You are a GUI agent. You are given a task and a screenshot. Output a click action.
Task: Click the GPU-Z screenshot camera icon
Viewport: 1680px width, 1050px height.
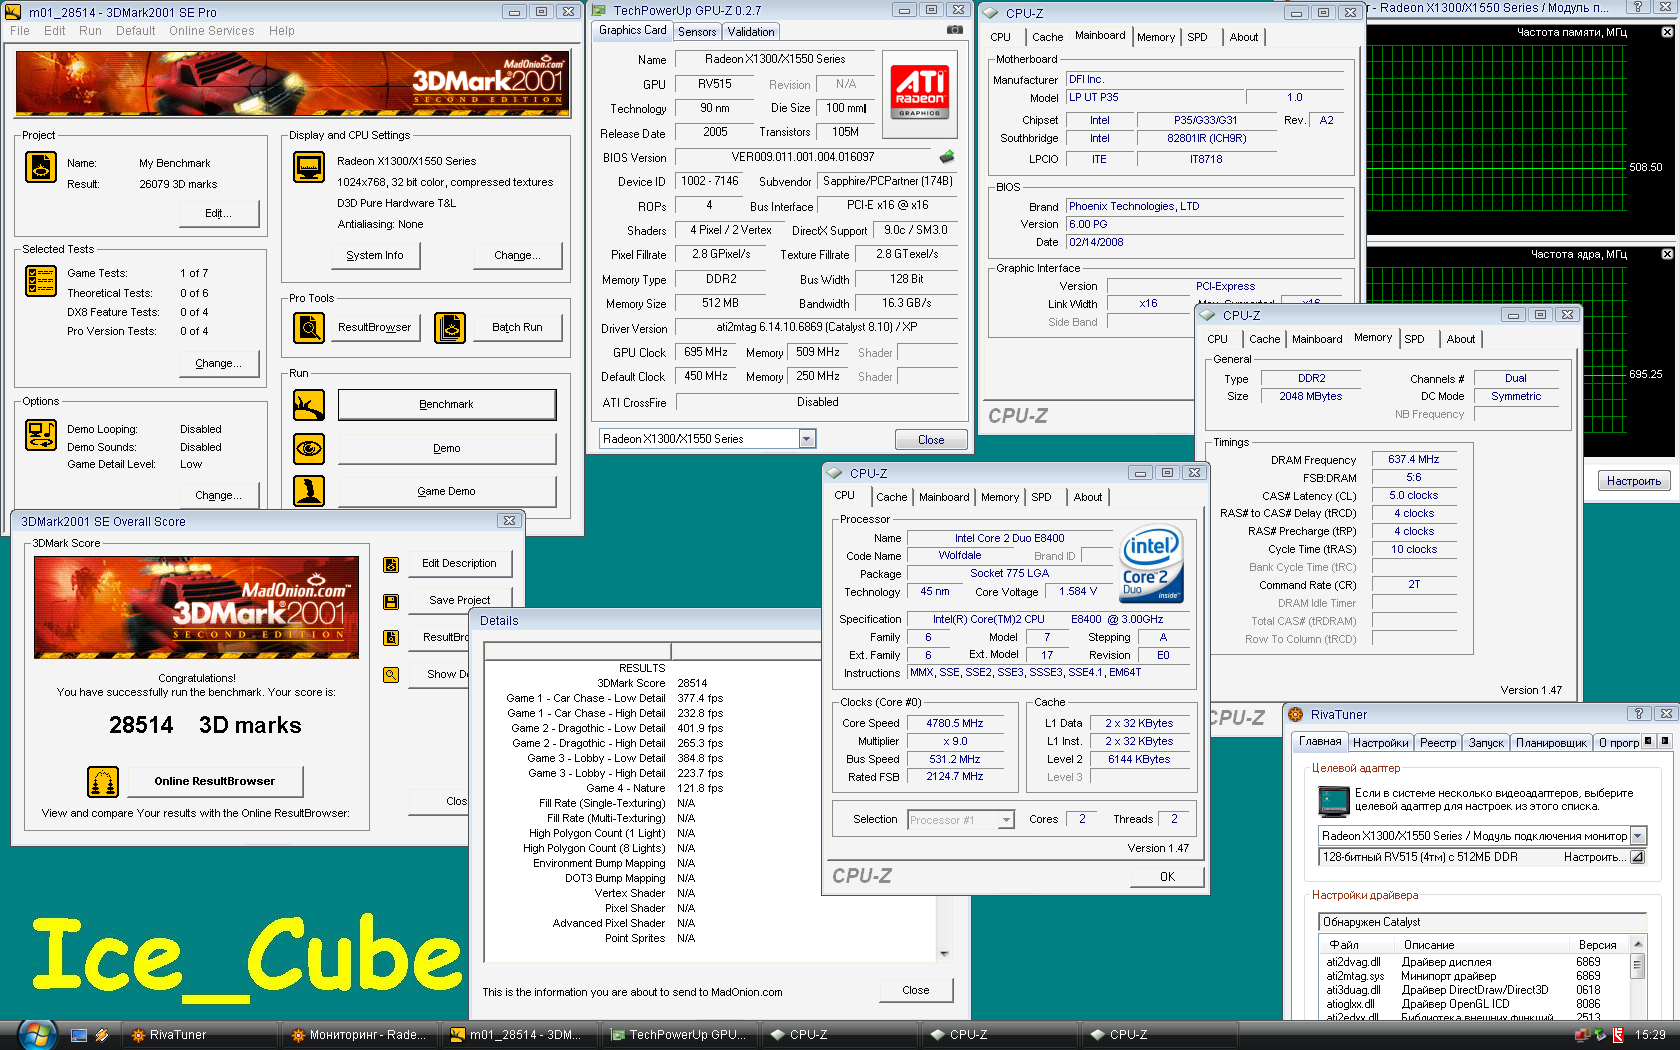pyautogui.click(x=955, y=30)
